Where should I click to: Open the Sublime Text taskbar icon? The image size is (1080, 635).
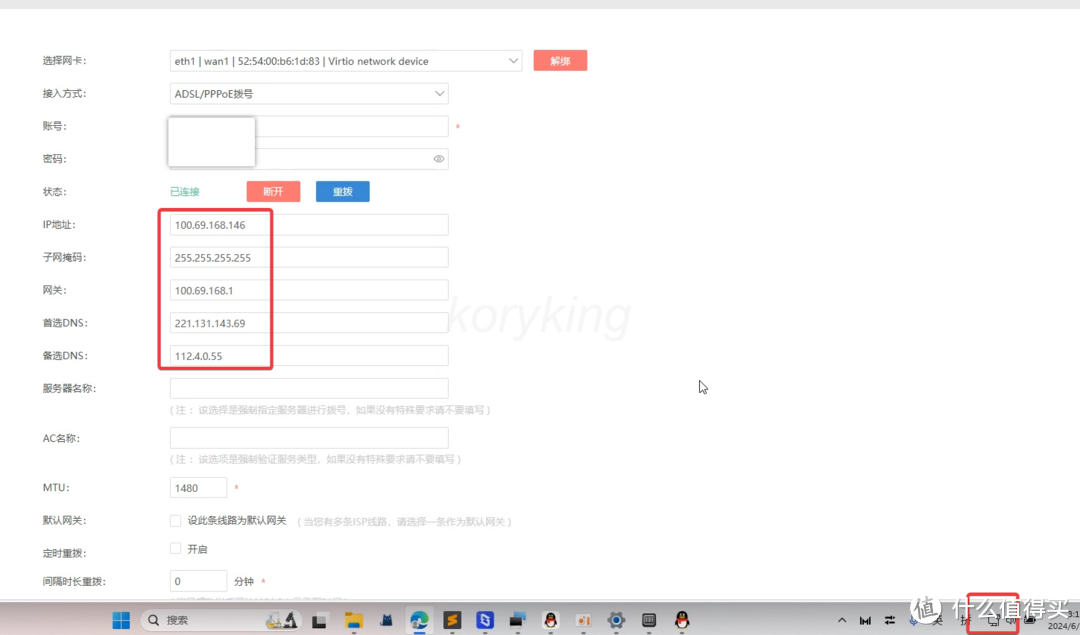click(452, 620)
